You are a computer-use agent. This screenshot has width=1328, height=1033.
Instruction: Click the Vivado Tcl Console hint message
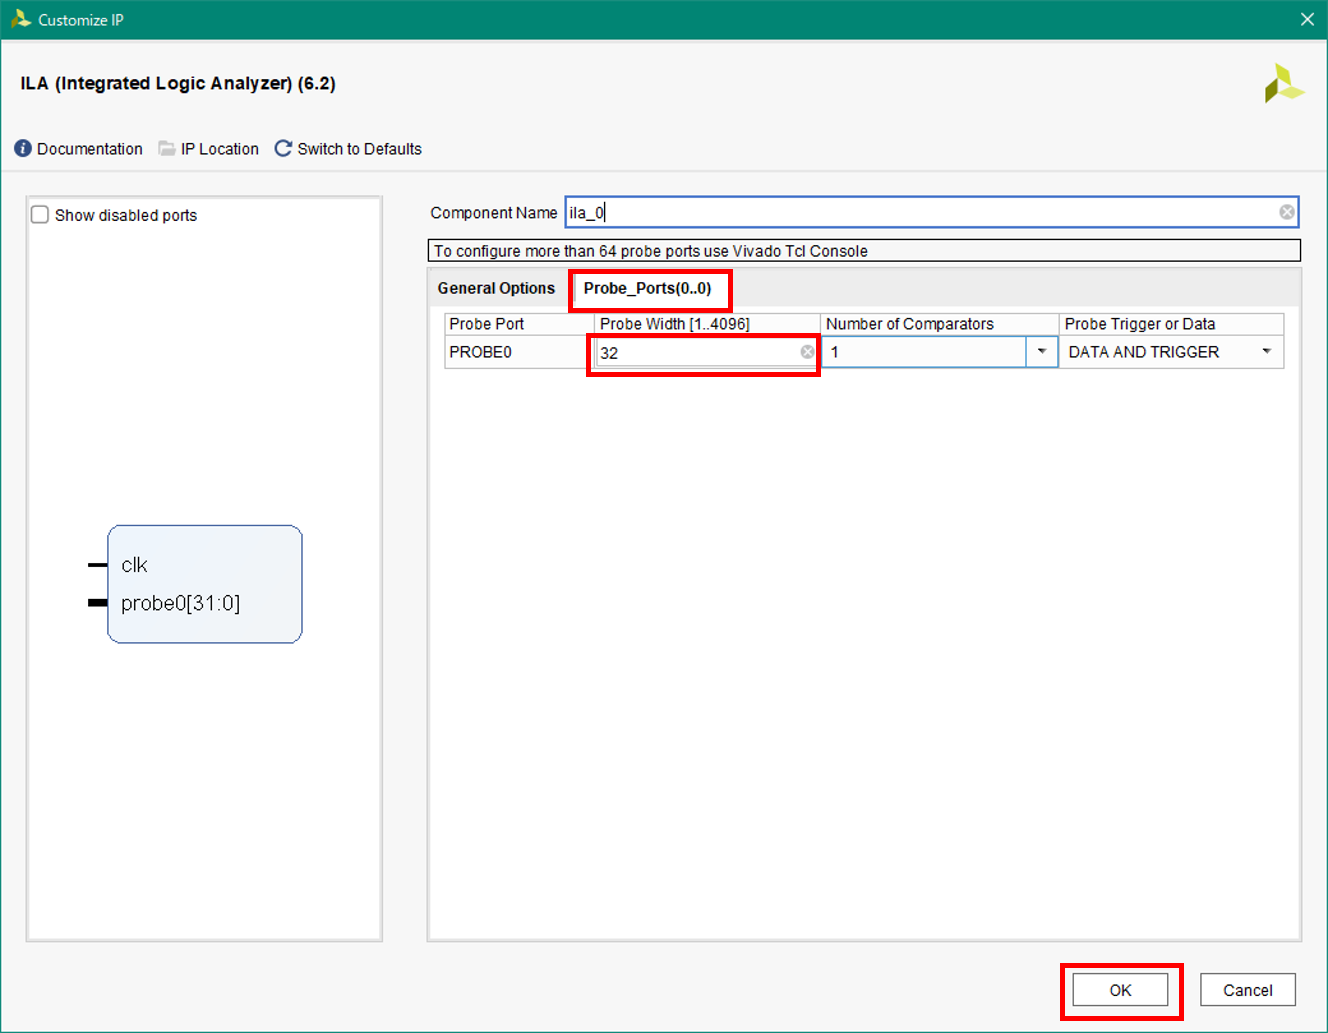864,251
